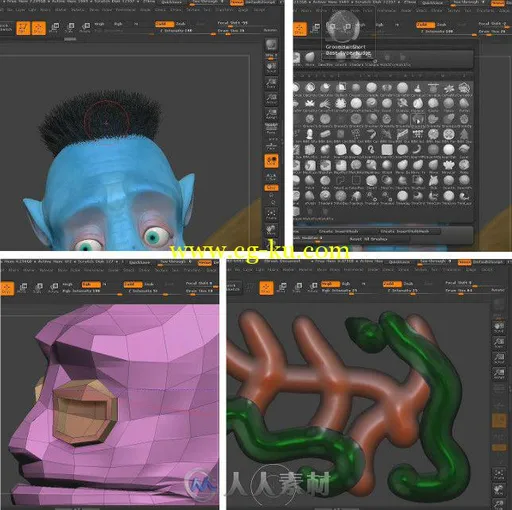Image resolution: width=512 pixels, height=510 pixels.
Task: Click the Frame icon on the blue character shelf
Action: (x=271, y=214)
